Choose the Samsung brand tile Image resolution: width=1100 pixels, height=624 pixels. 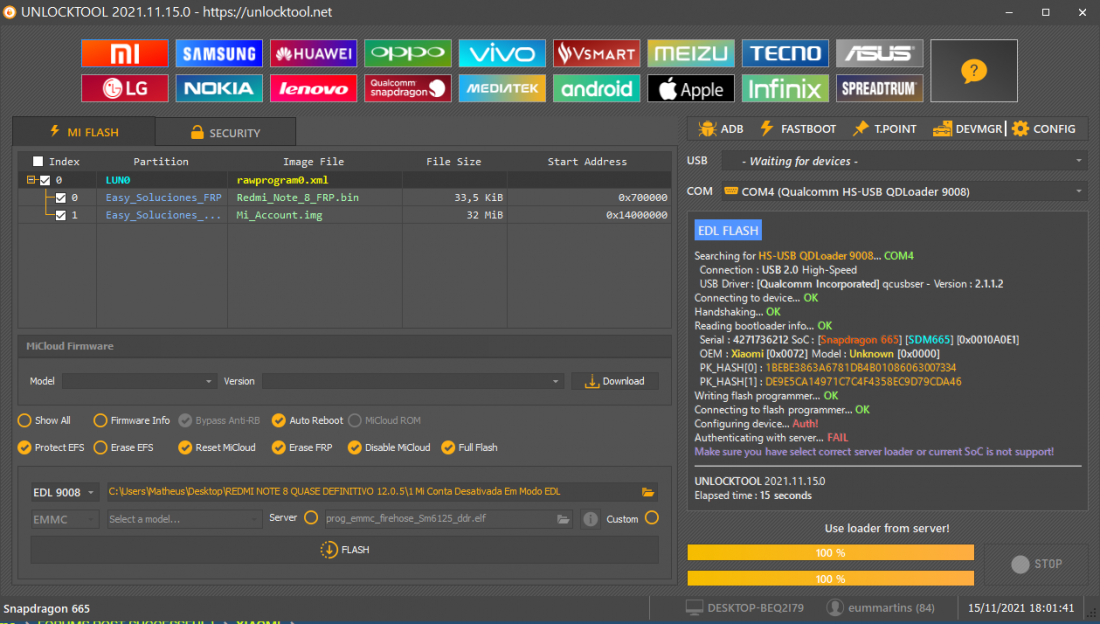pos(219,53)
